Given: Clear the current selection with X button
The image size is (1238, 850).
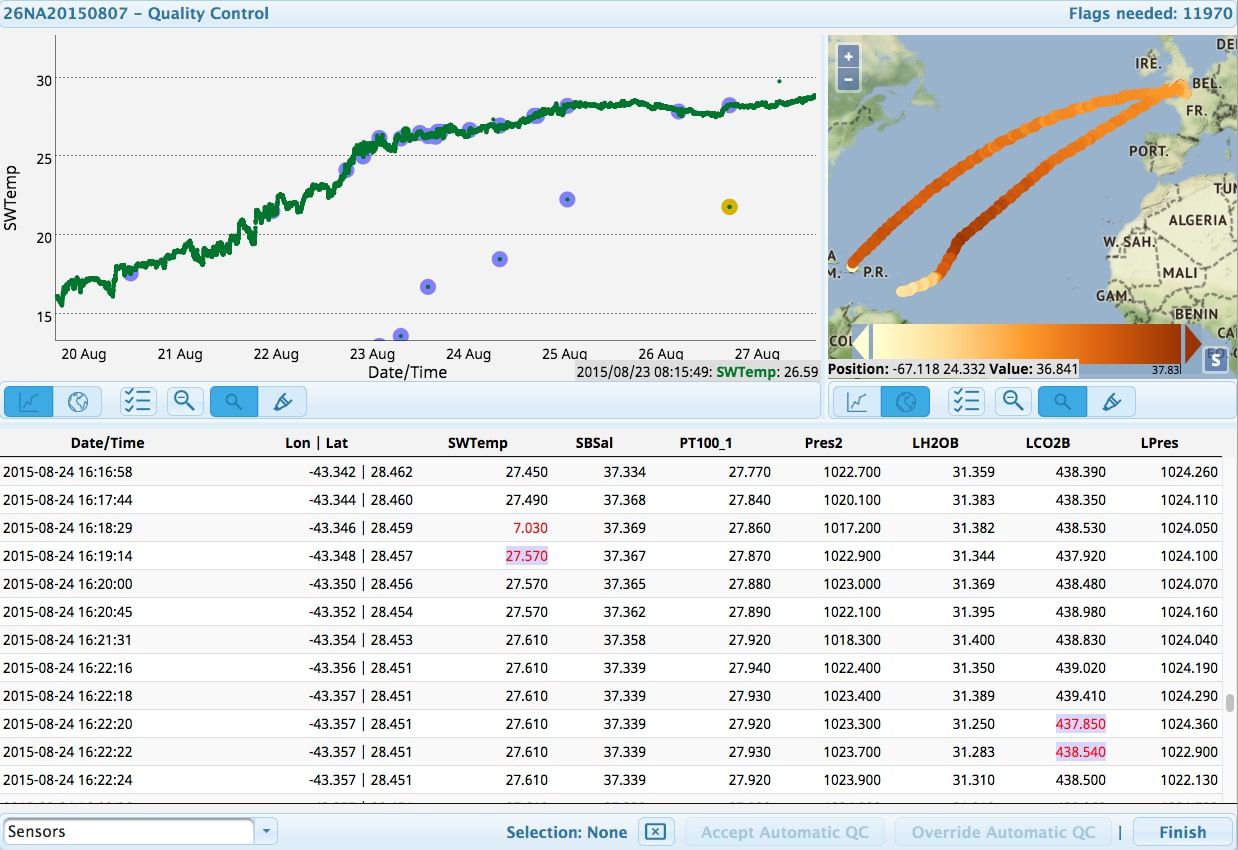Looking at the screenshot, I should pyautogui.click(x=654, y=832).
